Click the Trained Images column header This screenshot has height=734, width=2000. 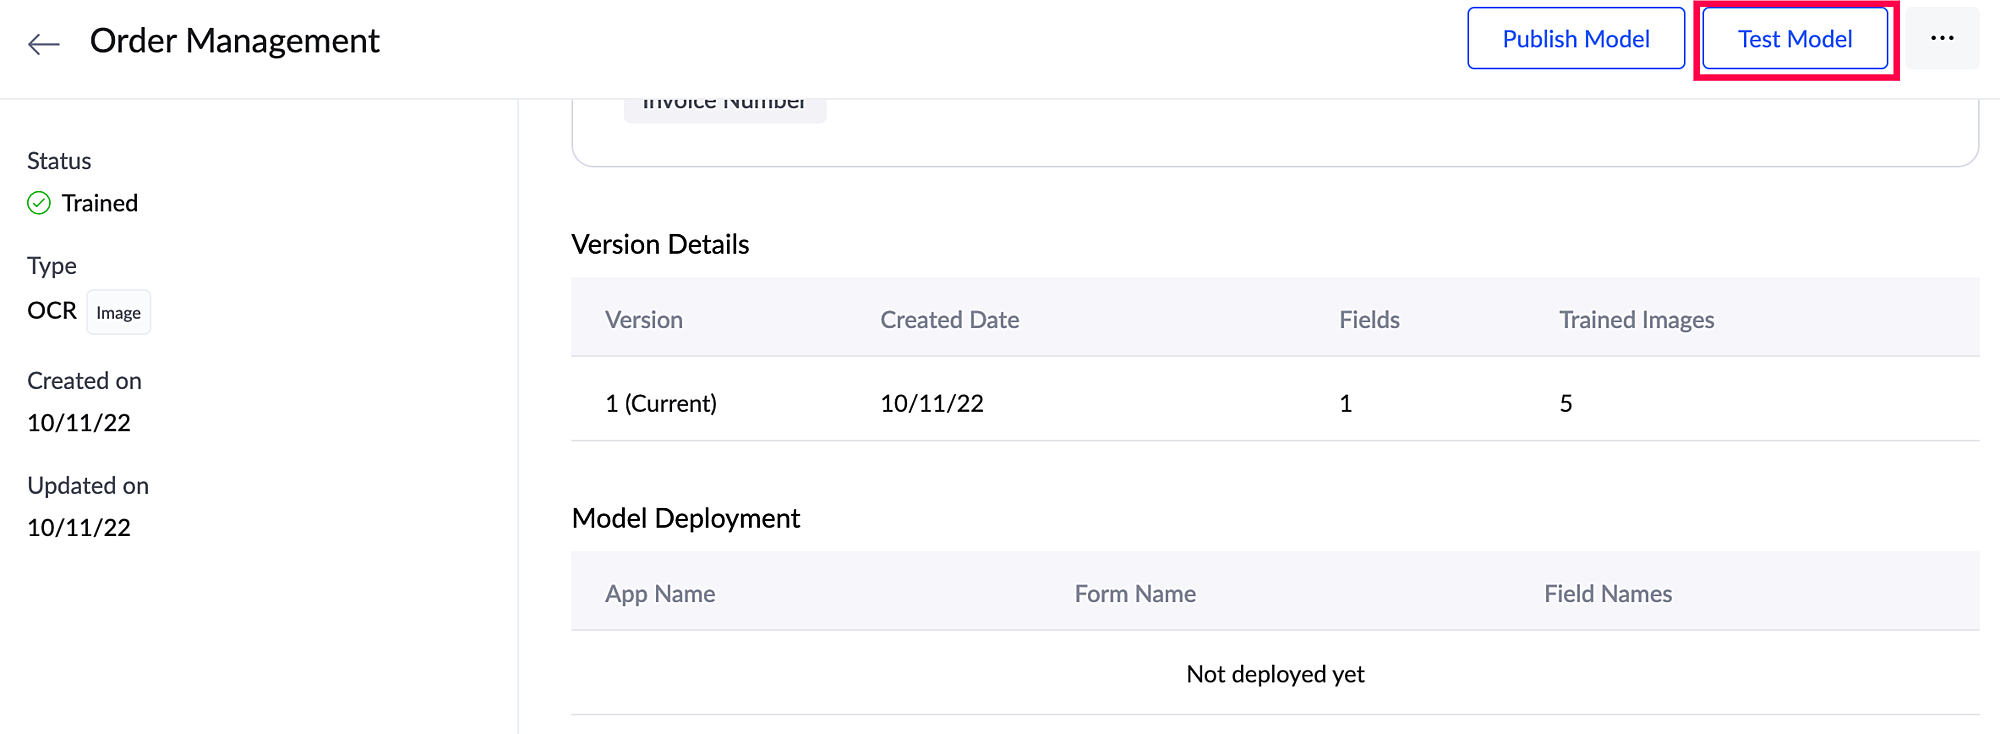point(1636,320)
